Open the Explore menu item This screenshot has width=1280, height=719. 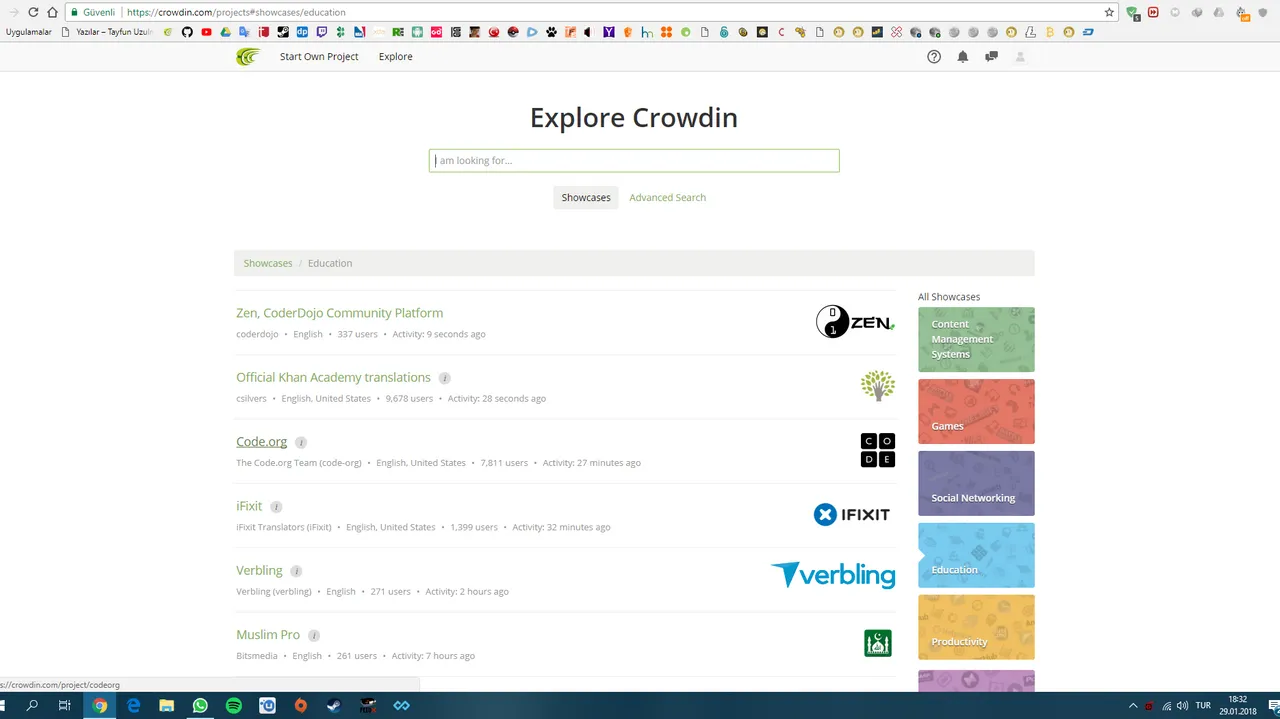(x=395, y=57)
